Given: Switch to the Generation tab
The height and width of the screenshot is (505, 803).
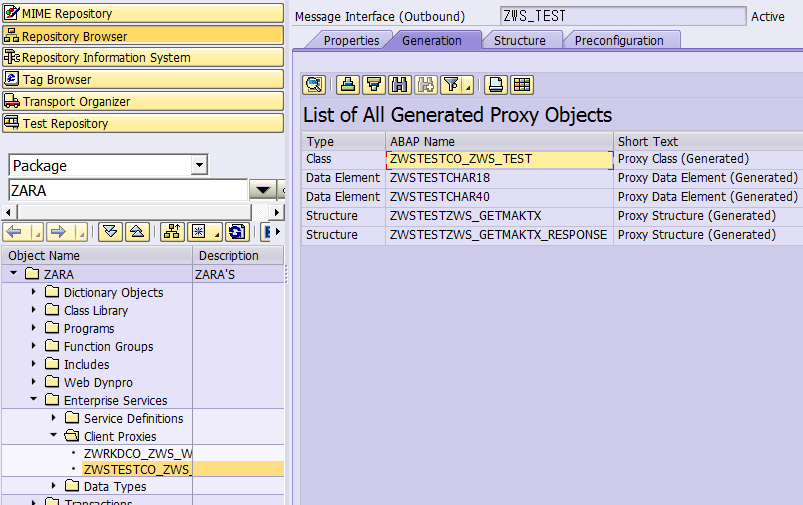Looking at the screenshot, I should pos(432,40).
